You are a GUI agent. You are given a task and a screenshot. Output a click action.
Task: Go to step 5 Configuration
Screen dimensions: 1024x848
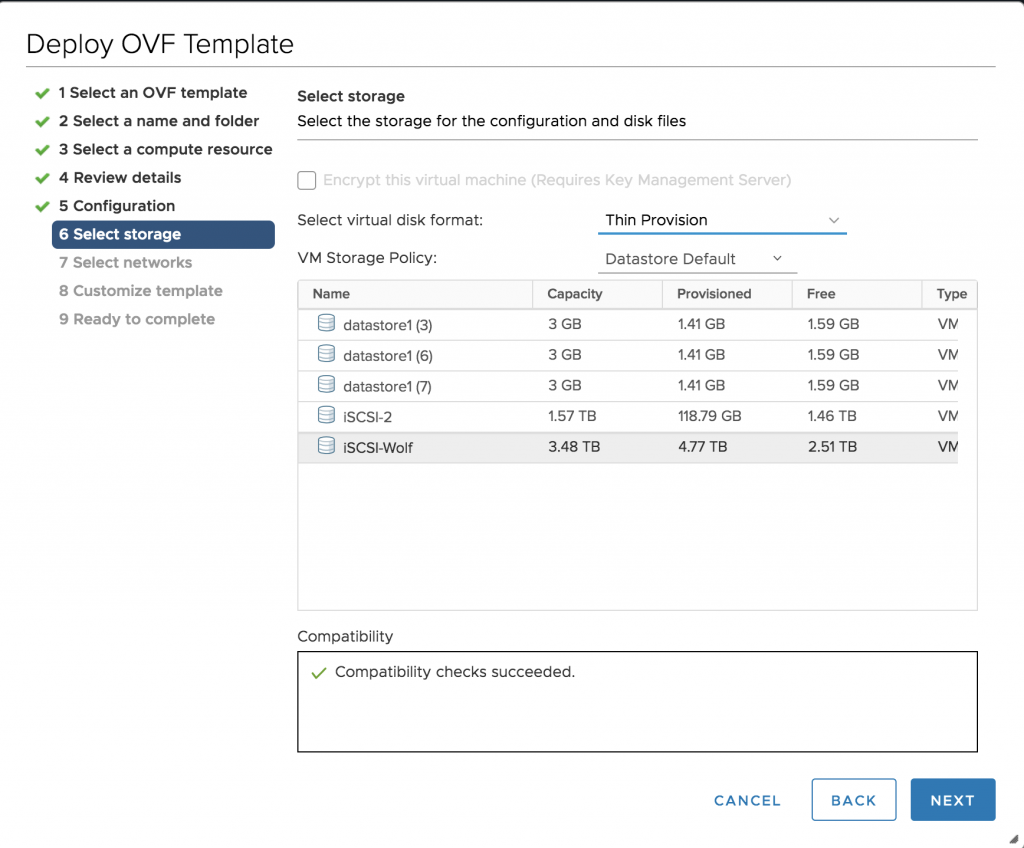point(117,206)
